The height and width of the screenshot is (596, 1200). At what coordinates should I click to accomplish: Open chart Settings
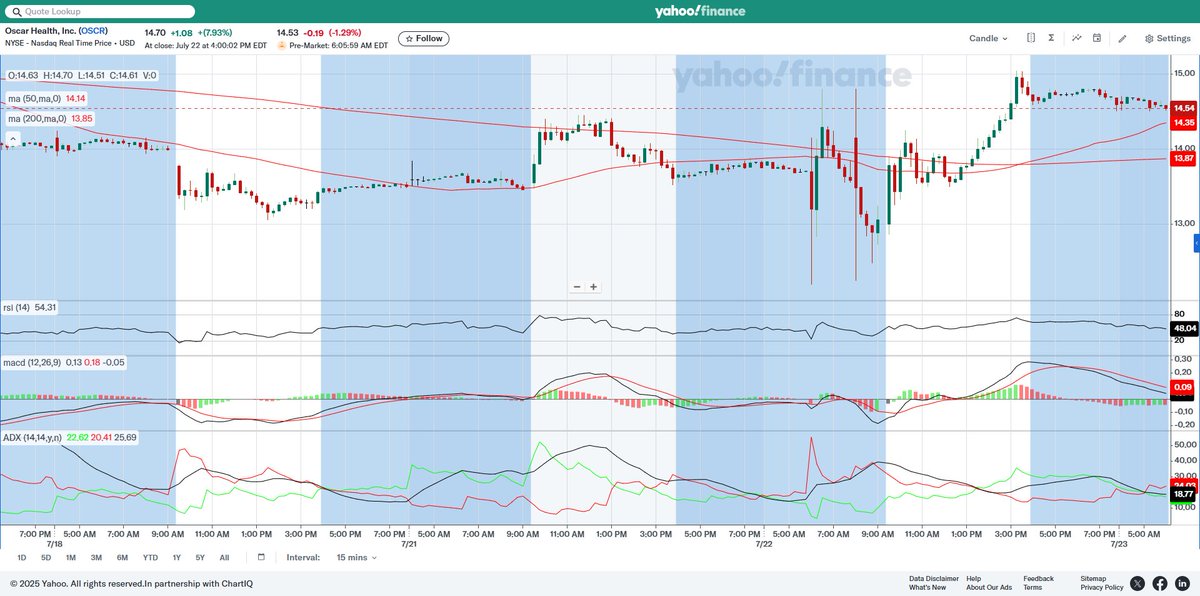[x=1167, y=38]
